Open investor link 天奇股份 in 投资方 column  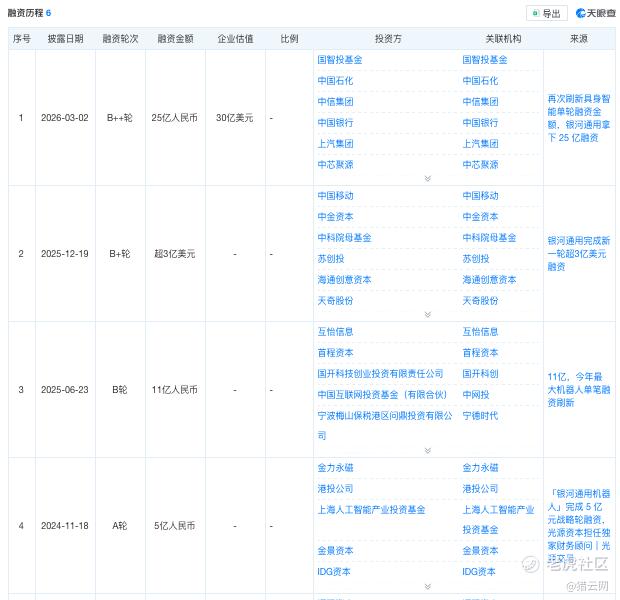click(335, 301)
